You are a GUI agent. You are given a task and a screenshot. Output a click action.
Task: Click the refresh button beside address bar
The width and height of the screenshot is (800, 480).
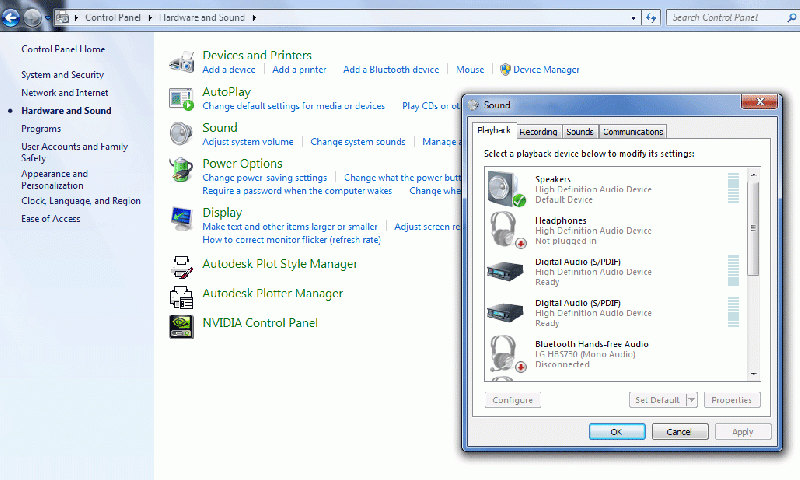(x=651, y=18)
